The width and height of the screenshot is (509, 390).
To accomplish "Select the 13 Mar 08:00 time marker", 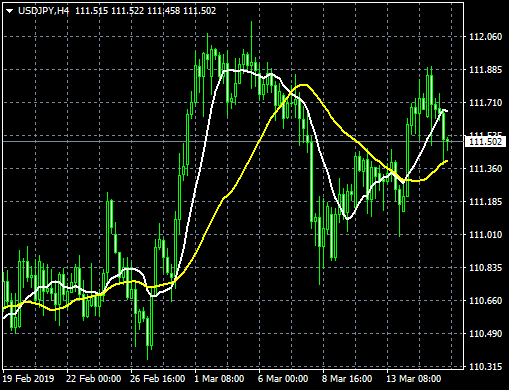I will [x=414, y=379].
